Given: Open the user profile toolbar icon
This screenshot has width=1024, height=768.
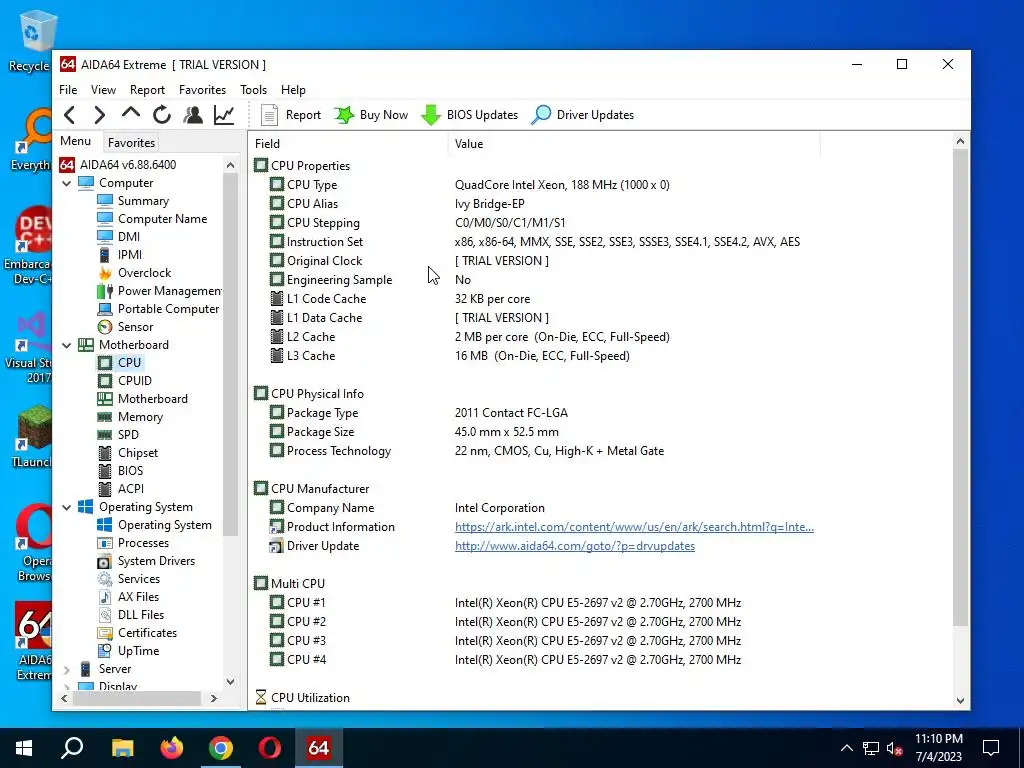Looking at the screenshot, I should point(193,115).
